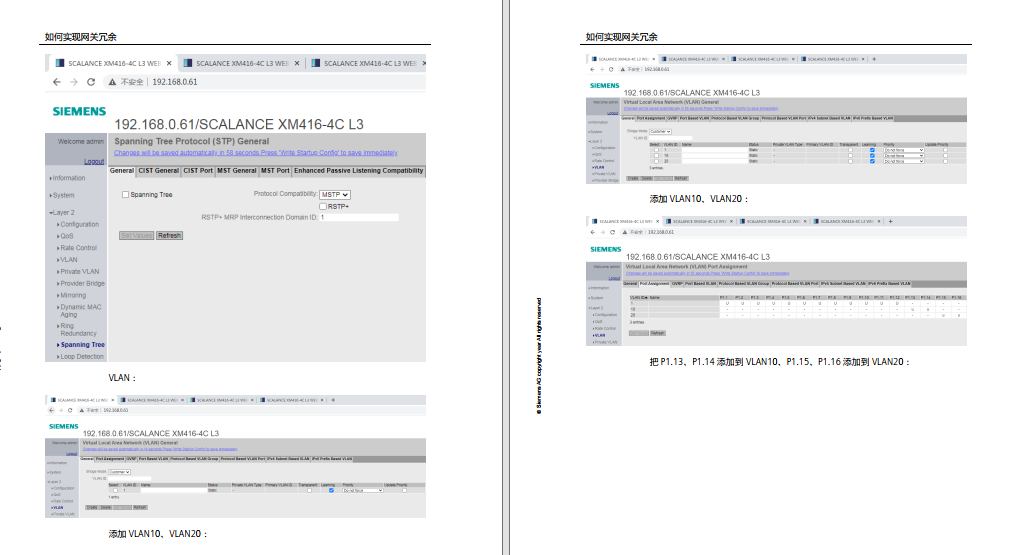Open Bridge Mode dropdown on three-entry VLAN General page
The image size is (1021, 555).
(660, 132)
